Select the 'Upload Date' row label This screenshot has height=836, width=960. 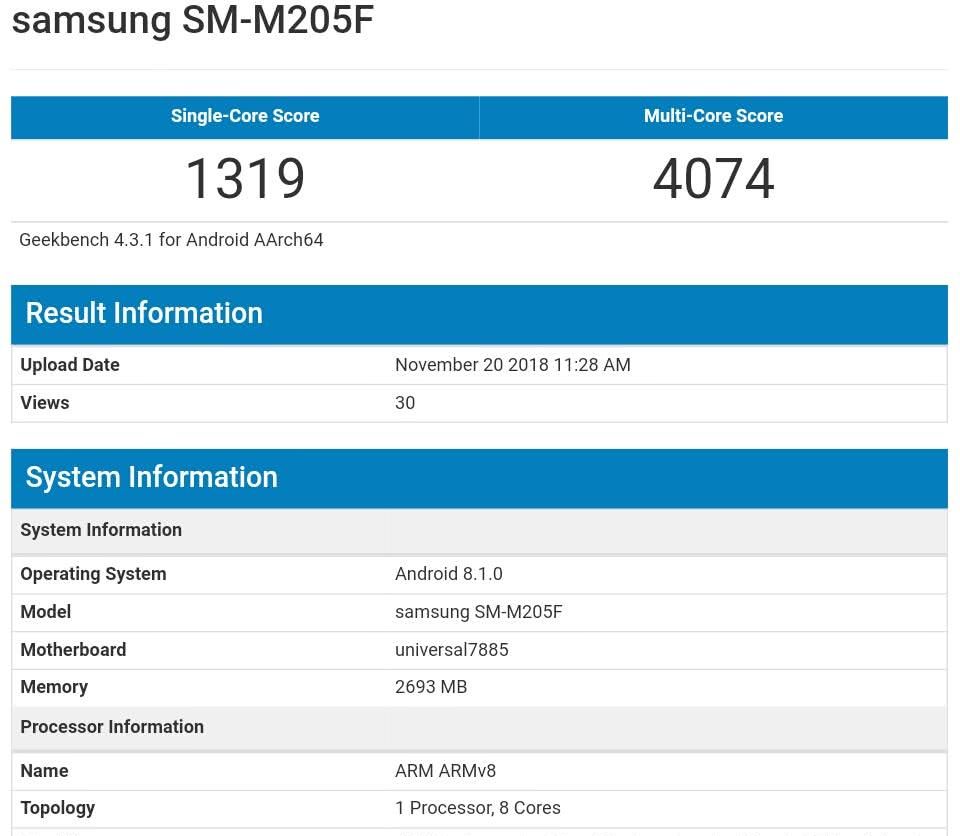click(x=70, y=365)
